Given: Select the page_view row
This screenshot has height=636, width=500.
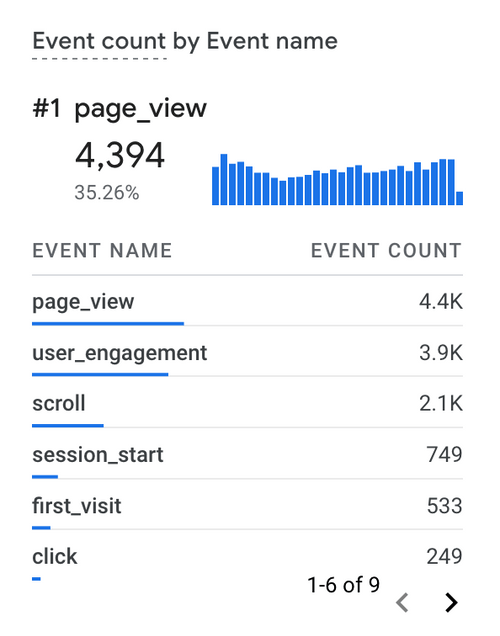Looking at the screenshot, I should click(x=247, y=301).
